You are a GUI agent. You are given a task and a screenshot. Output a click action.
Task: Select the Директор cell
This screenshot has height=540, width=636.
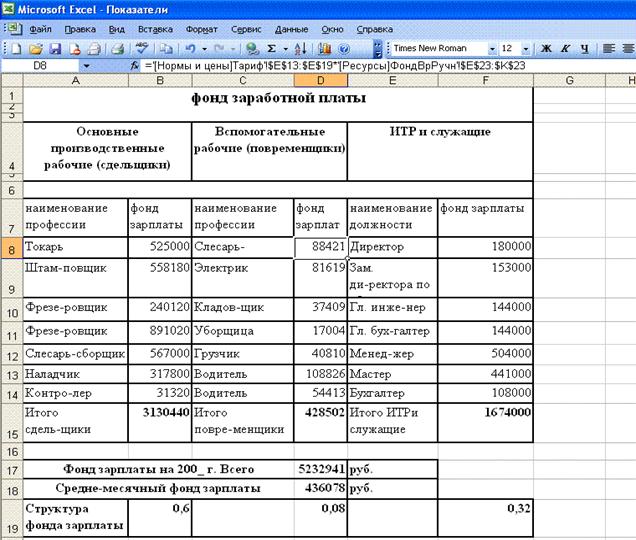click(x=393, y=247)
